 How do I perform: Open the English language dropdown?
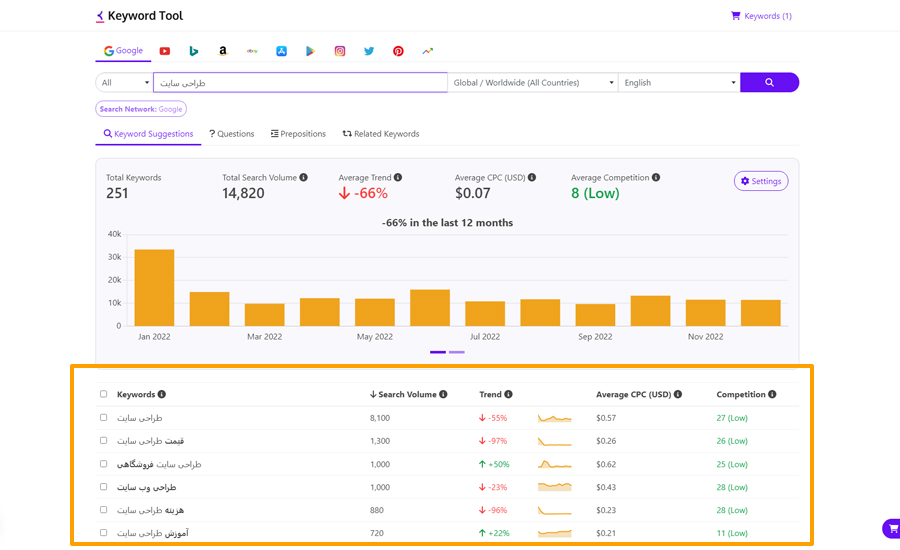point(679,82)
